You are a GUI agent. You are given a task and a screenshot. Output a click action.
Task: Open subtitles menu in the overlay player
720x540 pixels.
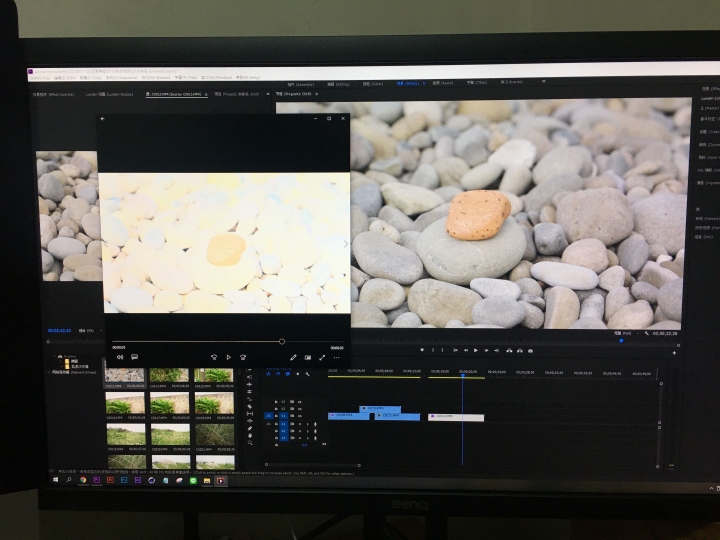(135, 357)
